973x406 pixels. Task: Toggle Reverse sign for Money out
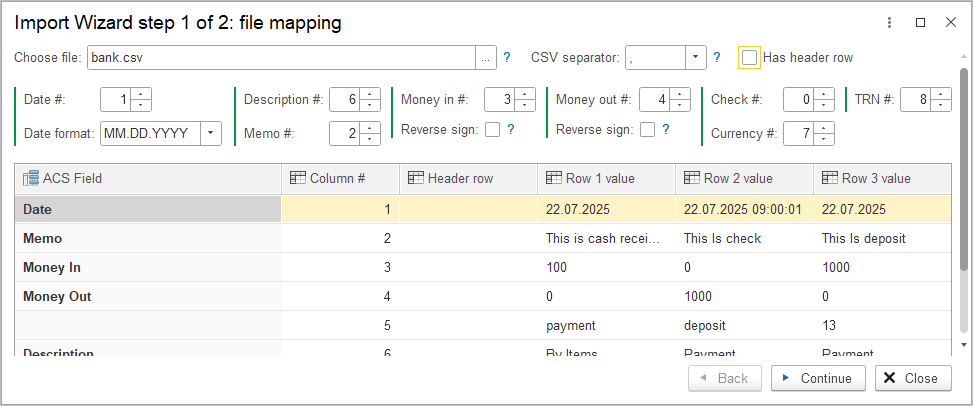point(647,129)
